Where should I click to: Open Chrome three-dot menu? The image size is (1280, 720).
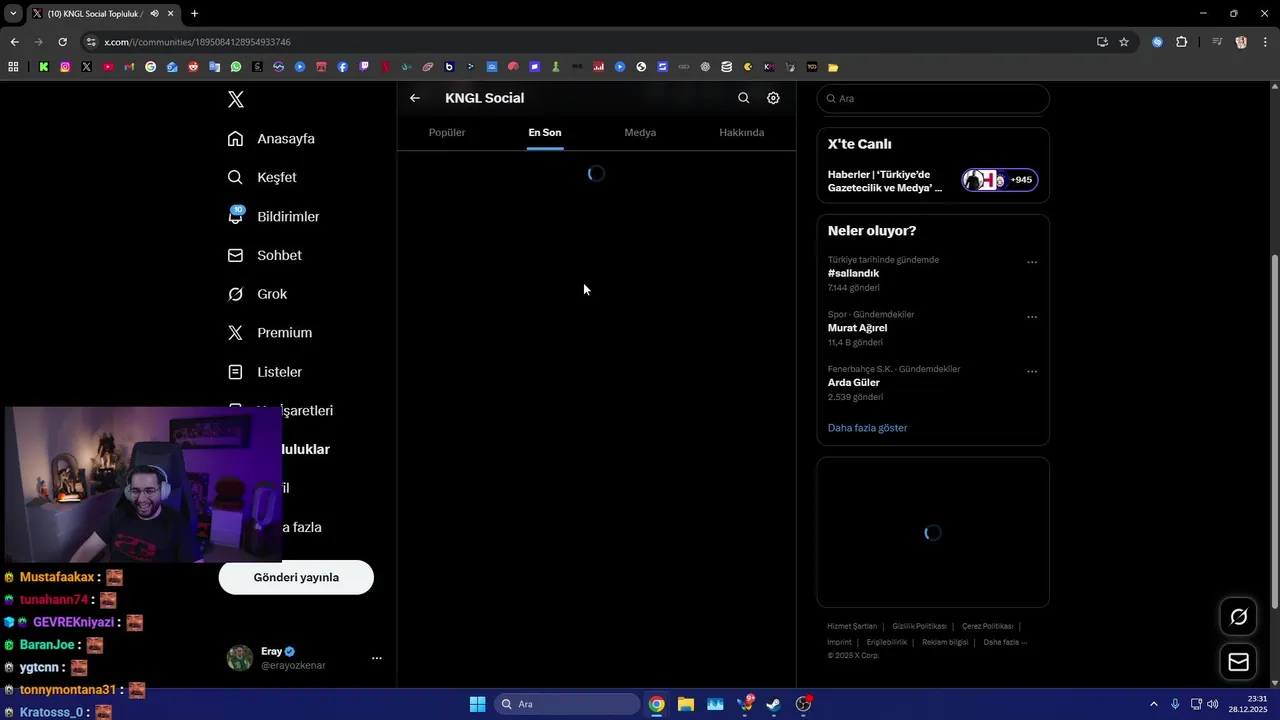tap(1265, 42)
